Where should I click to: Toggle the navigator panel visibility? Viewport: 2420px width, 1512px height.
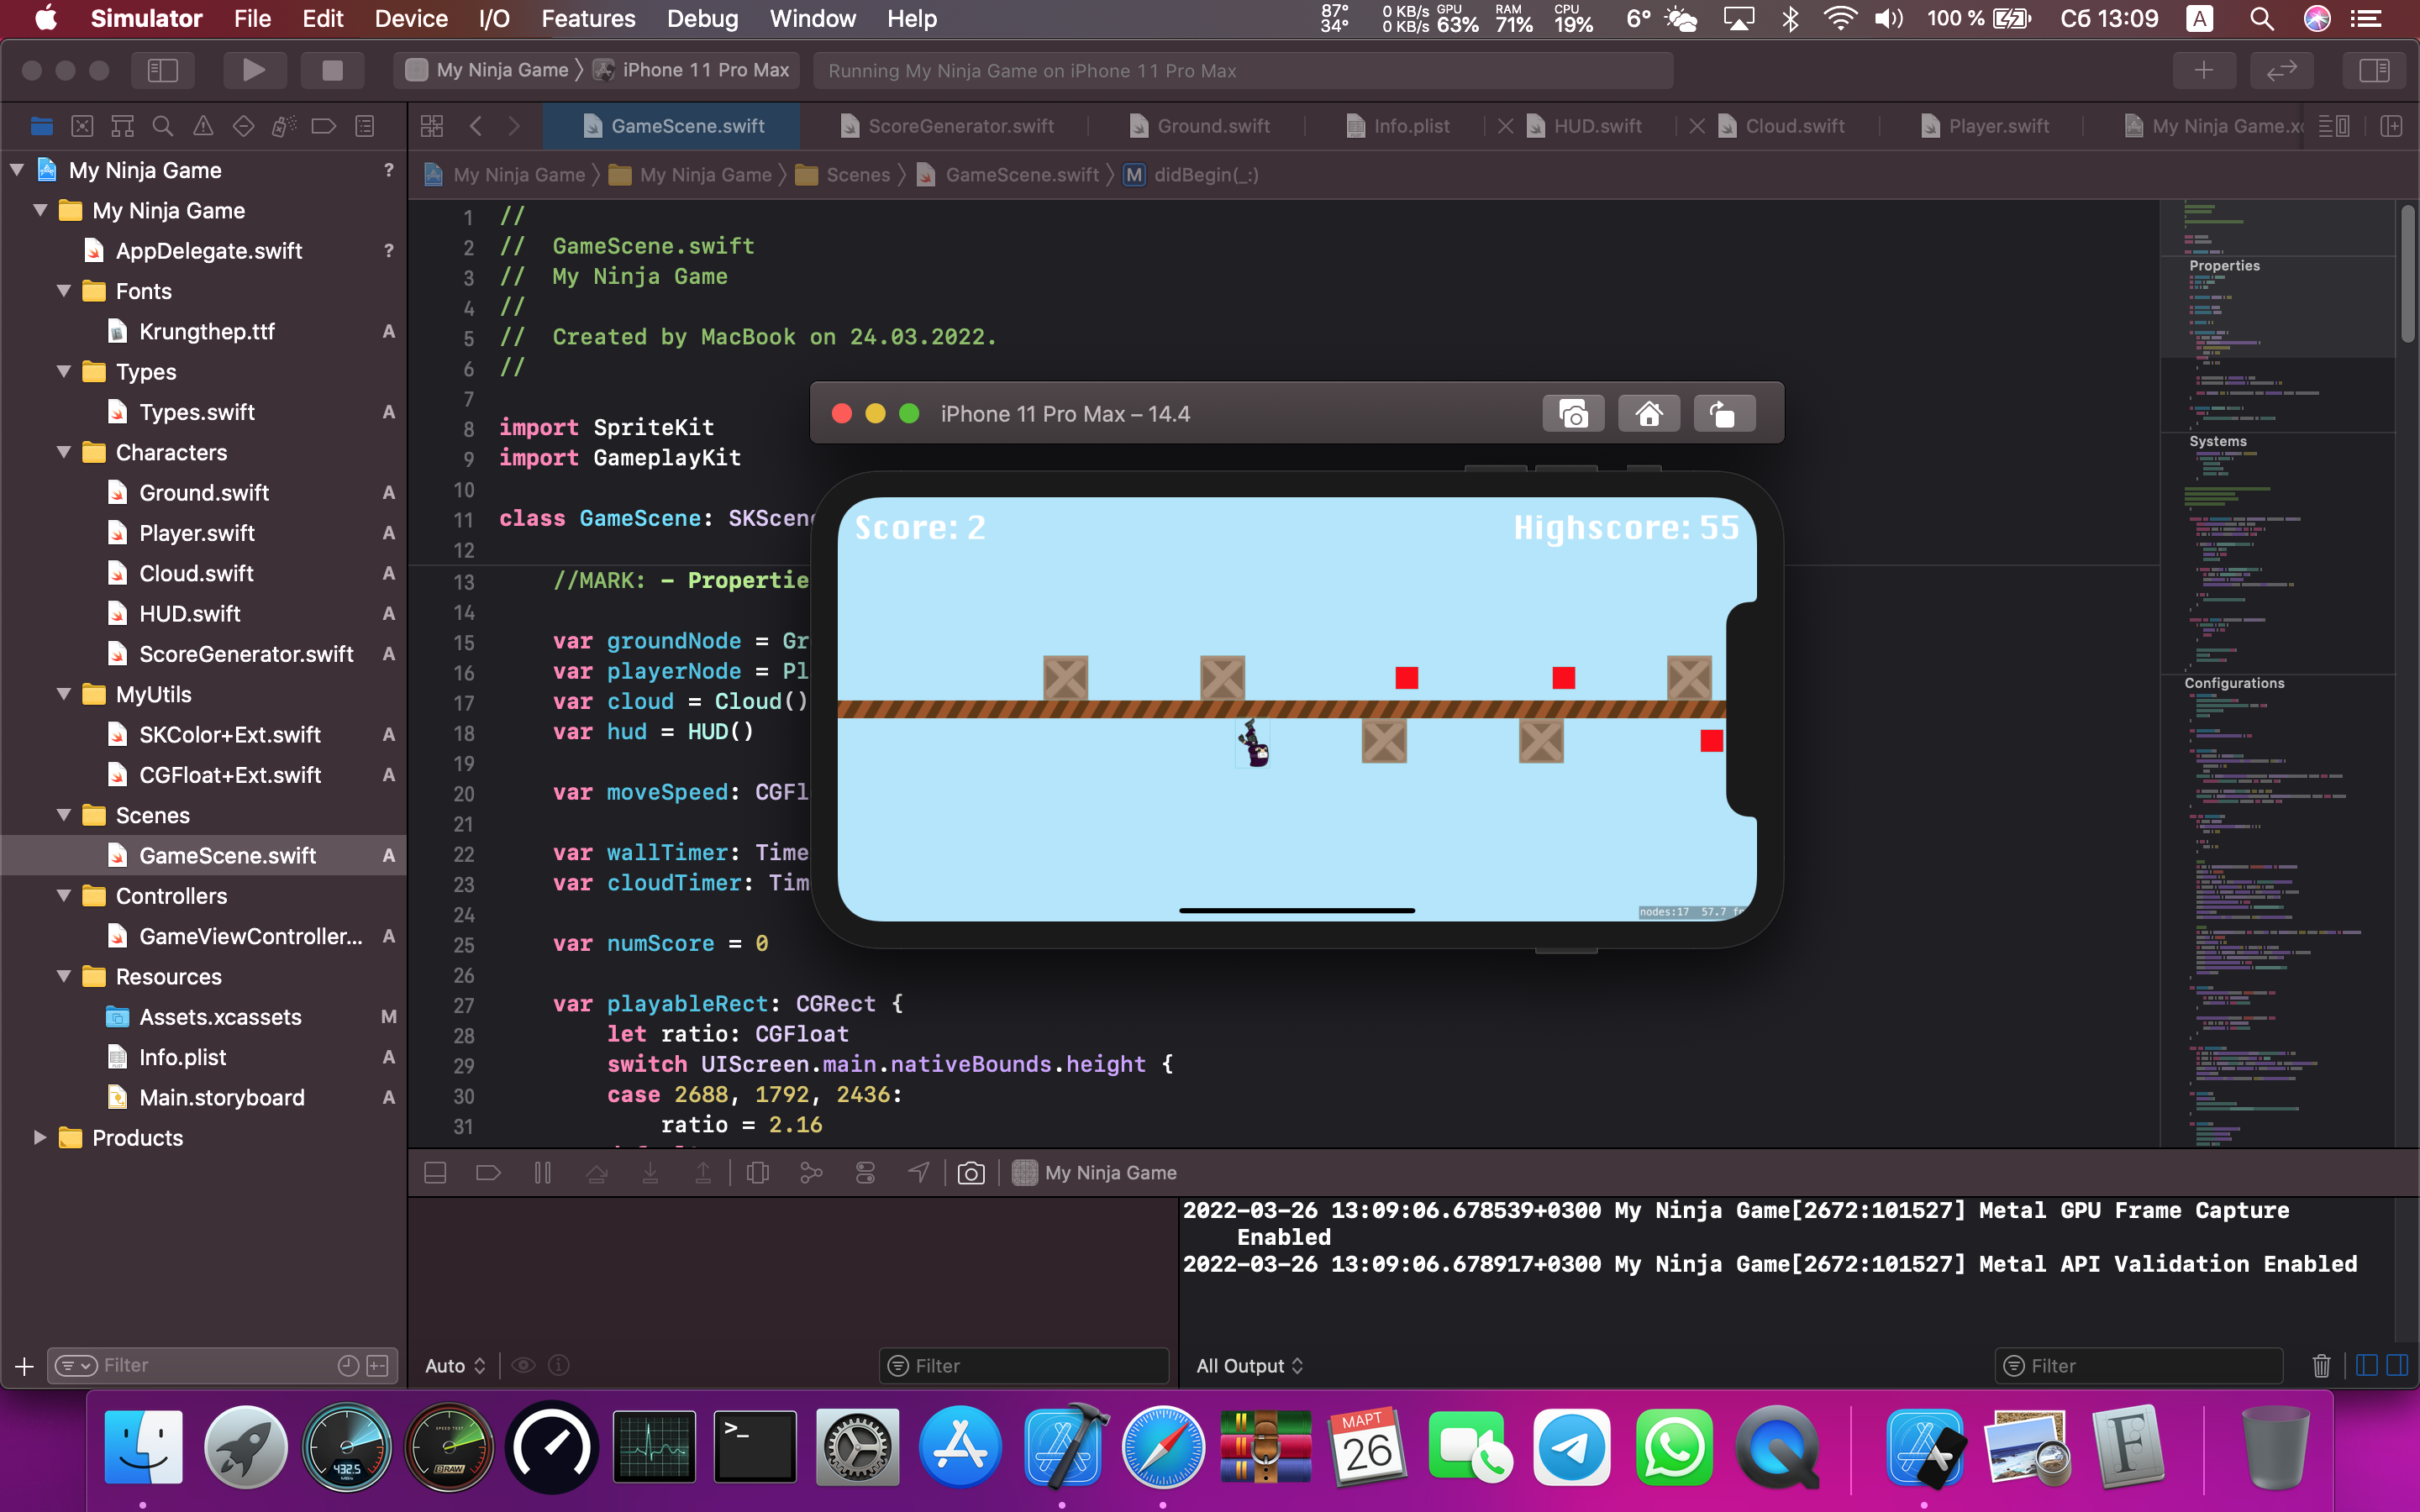[x=162, y=70]
